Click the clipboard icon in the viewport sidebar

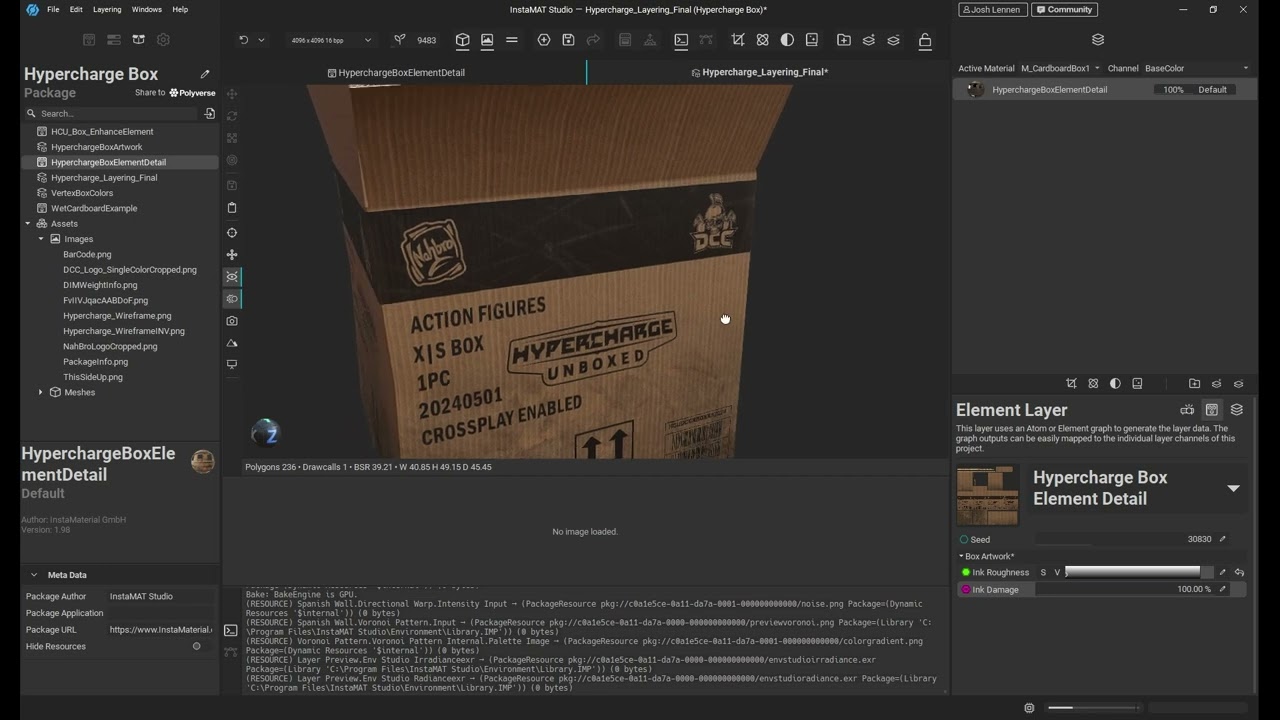pos(232,208)
